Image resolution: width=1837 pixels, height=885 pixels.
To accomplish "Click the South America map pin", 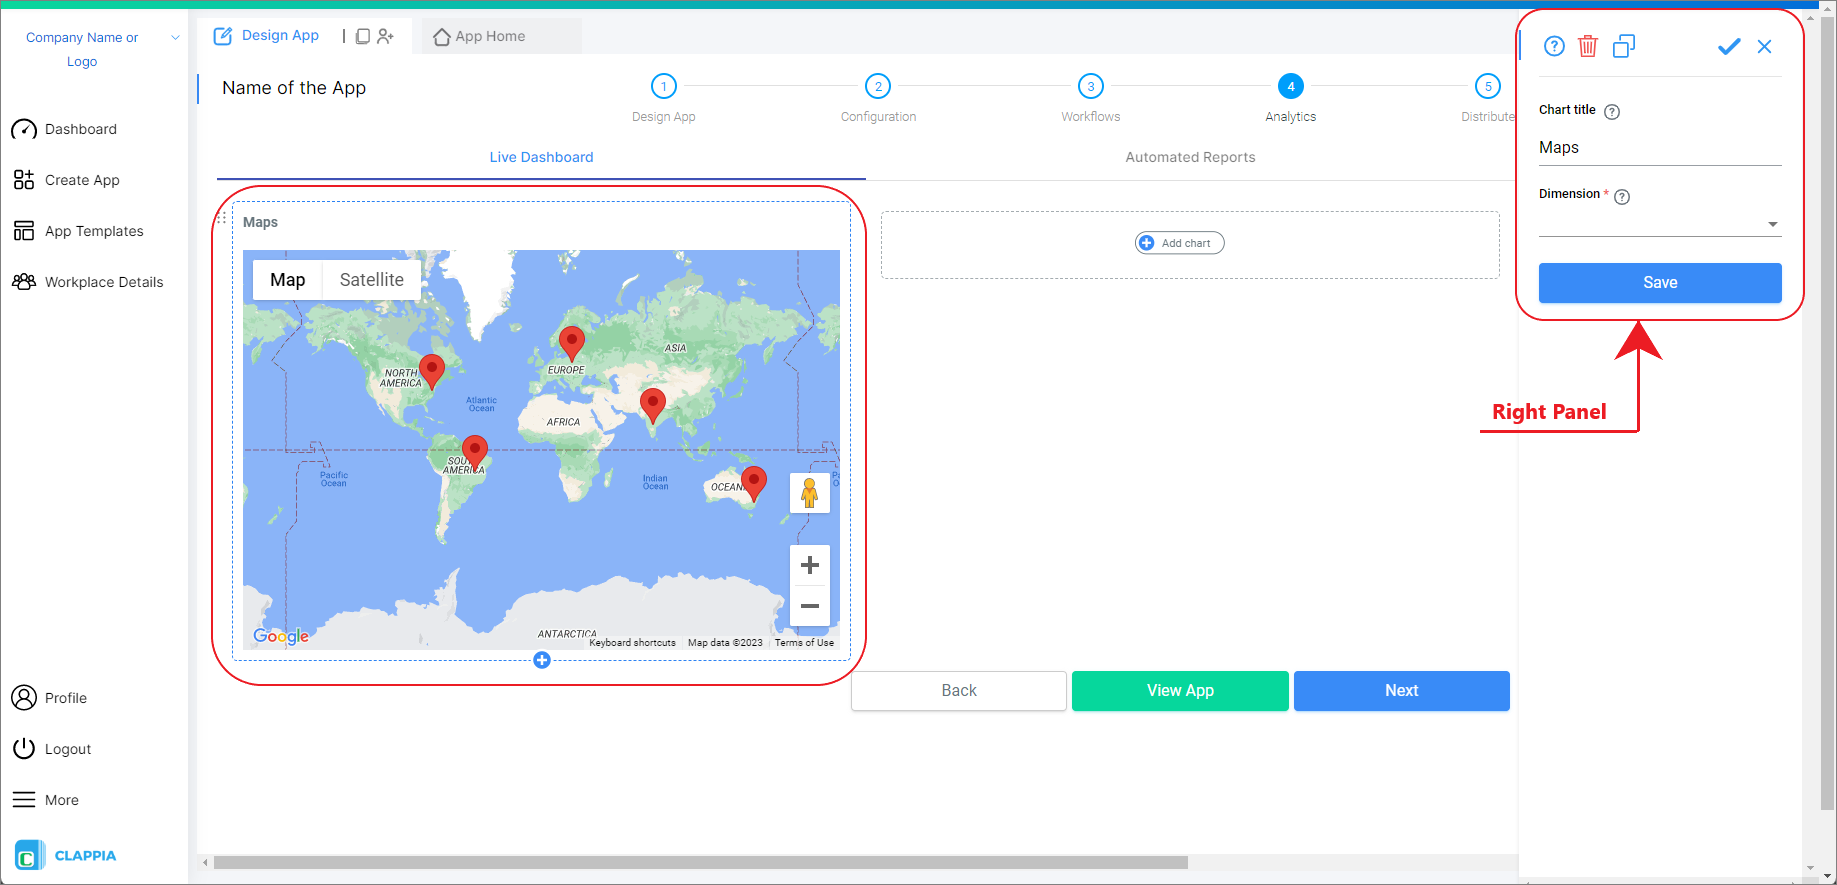I will click(x=475, y=452).
